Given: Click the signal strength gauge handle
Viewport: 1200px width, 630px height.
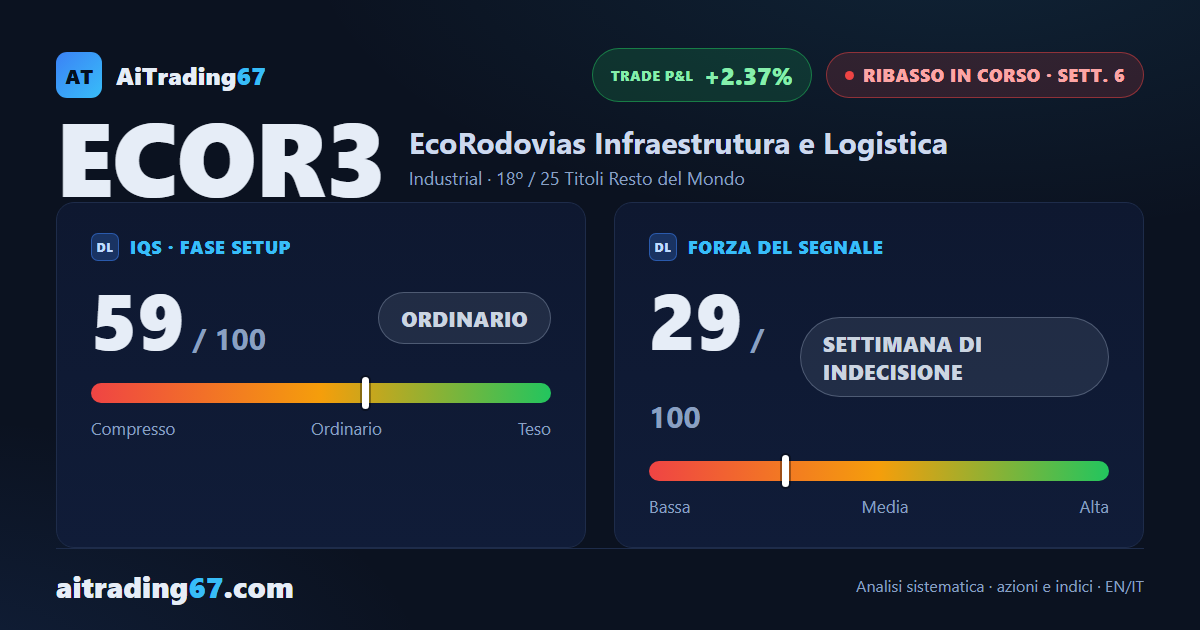Looking at the screenshot, I should coord(786,471).
